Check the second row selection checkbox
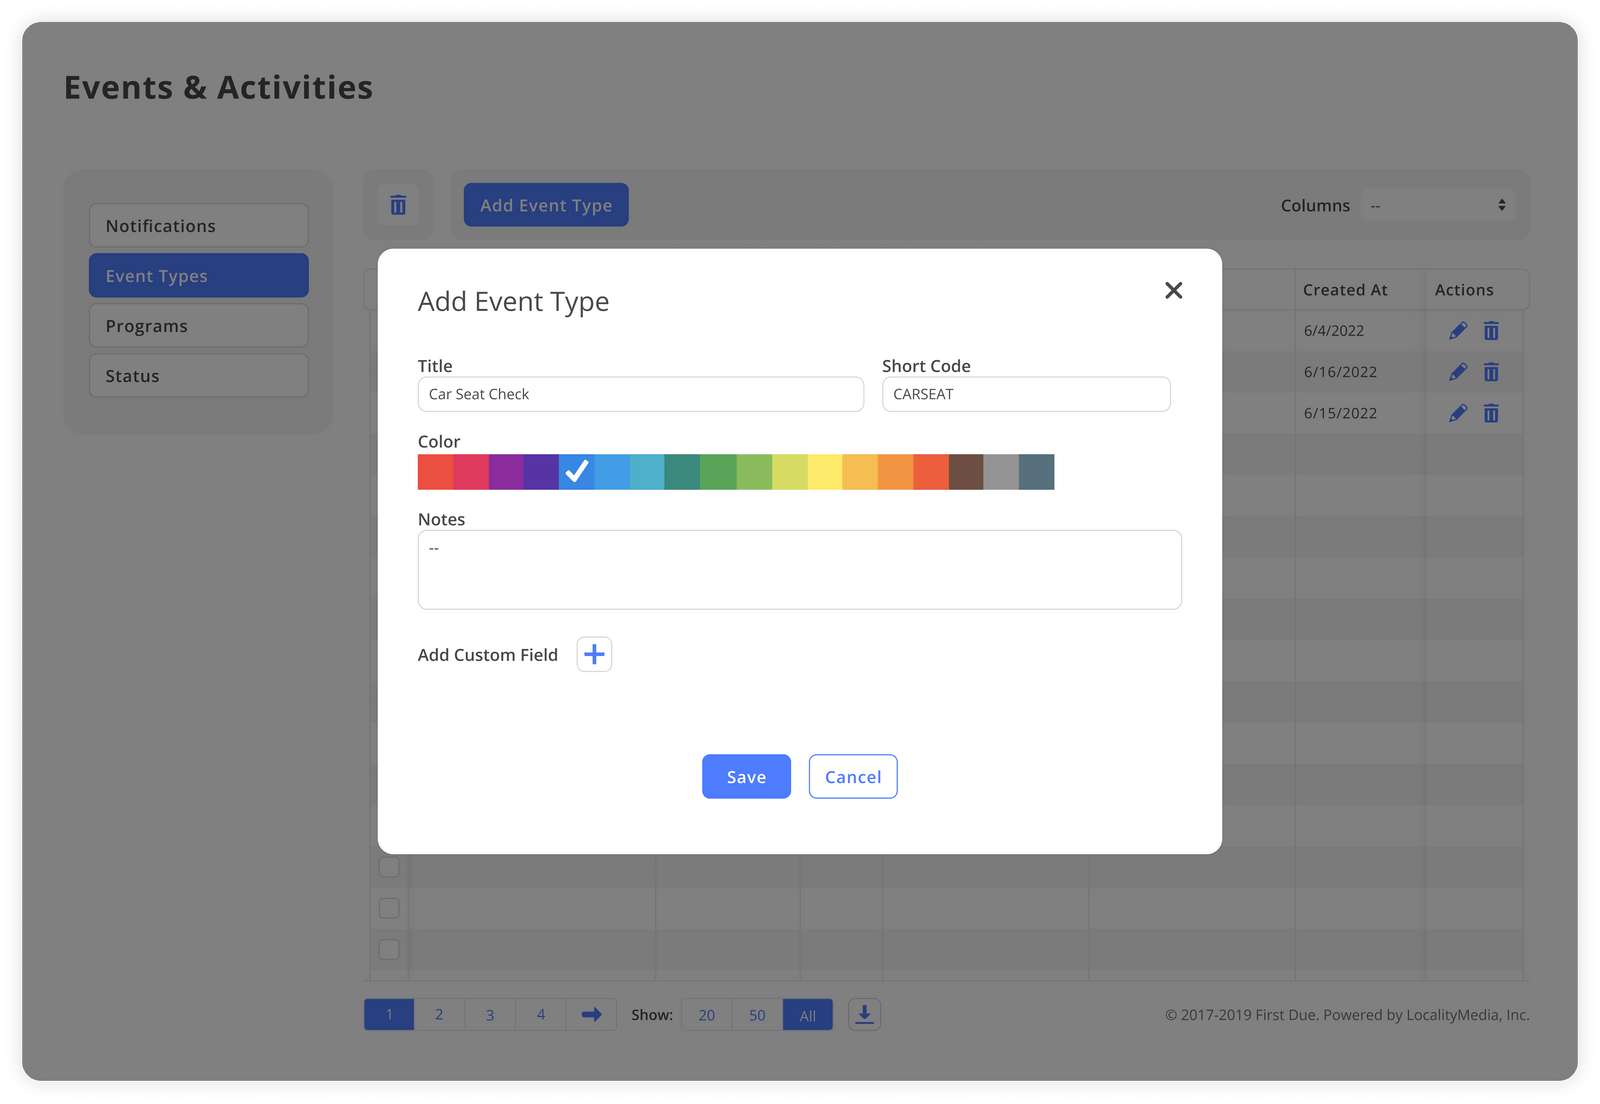Image resolution: width=1600 pixels, height=1104 pixels. pyautogui.click(x=389, y=908)
